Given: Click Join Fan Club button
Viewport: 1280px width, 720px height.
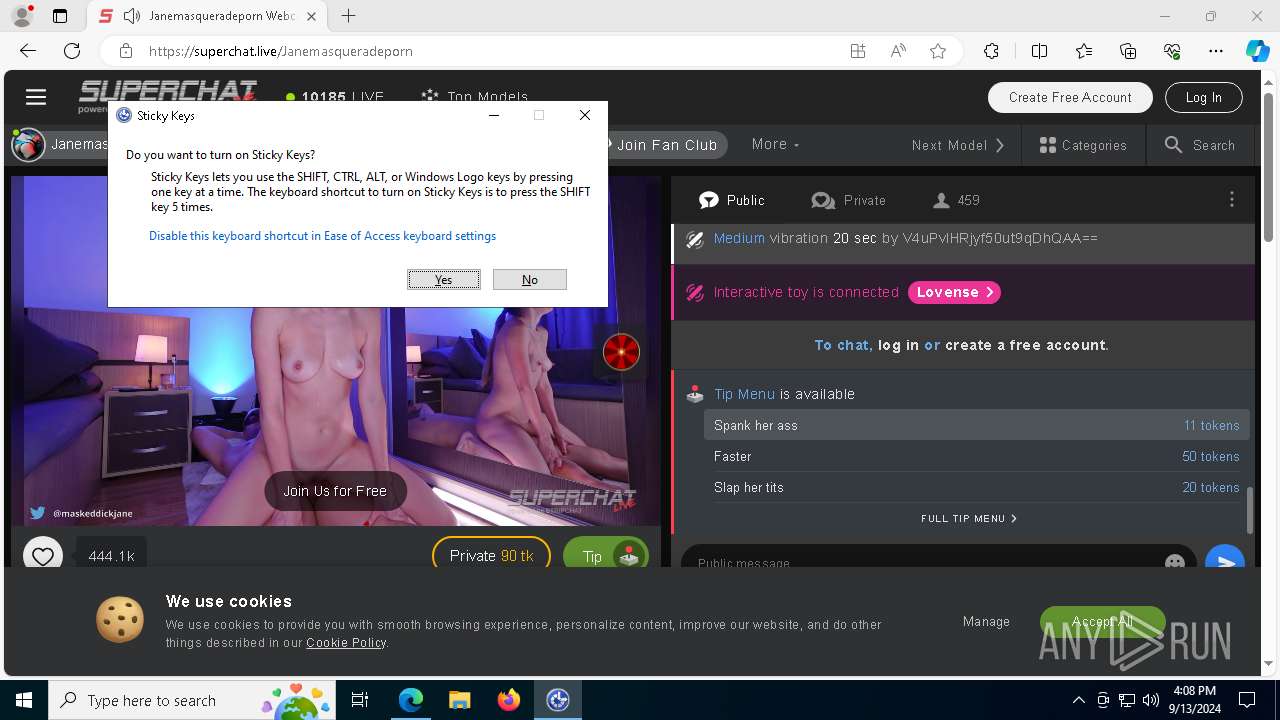Looking at the screenshot, I should 662,145.
